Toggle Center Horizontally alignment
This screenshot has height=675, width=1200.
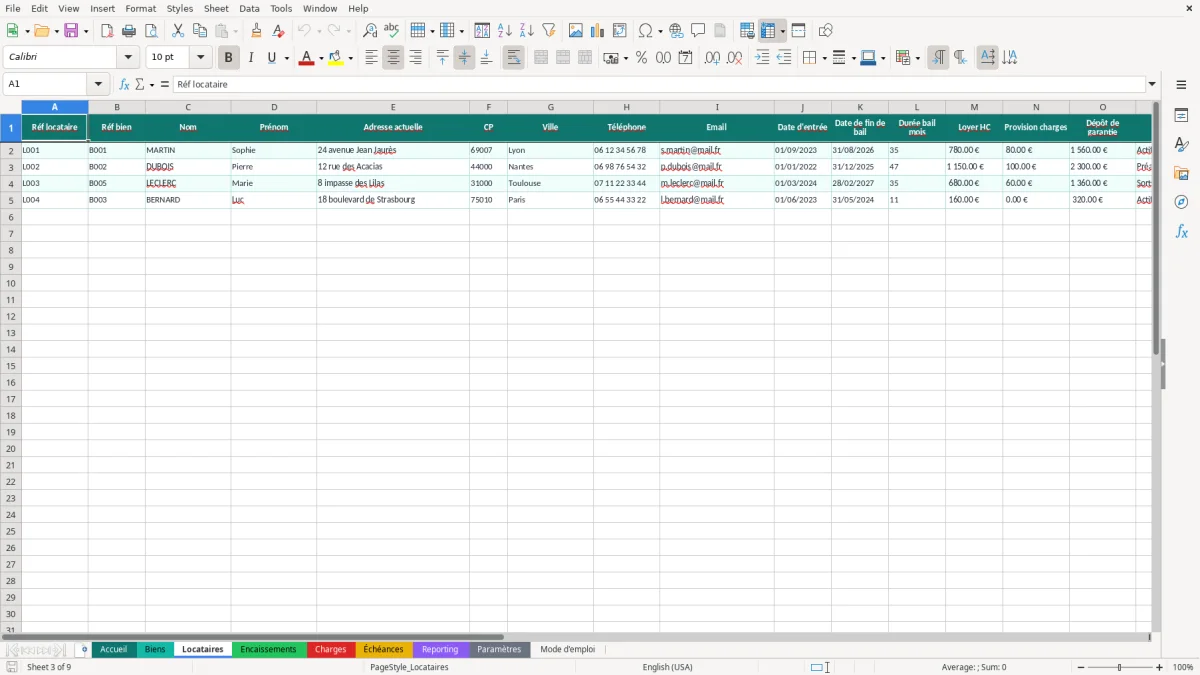394,58
